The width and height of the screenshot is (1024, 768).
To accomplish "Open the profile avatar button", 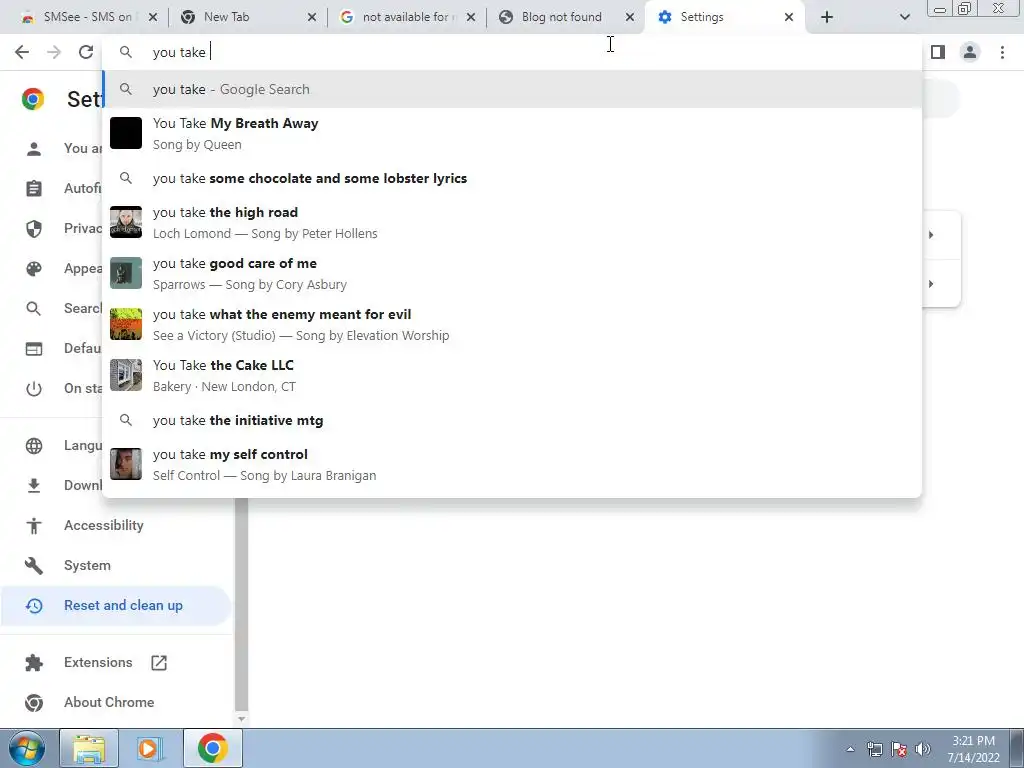I will click(970, 52).
